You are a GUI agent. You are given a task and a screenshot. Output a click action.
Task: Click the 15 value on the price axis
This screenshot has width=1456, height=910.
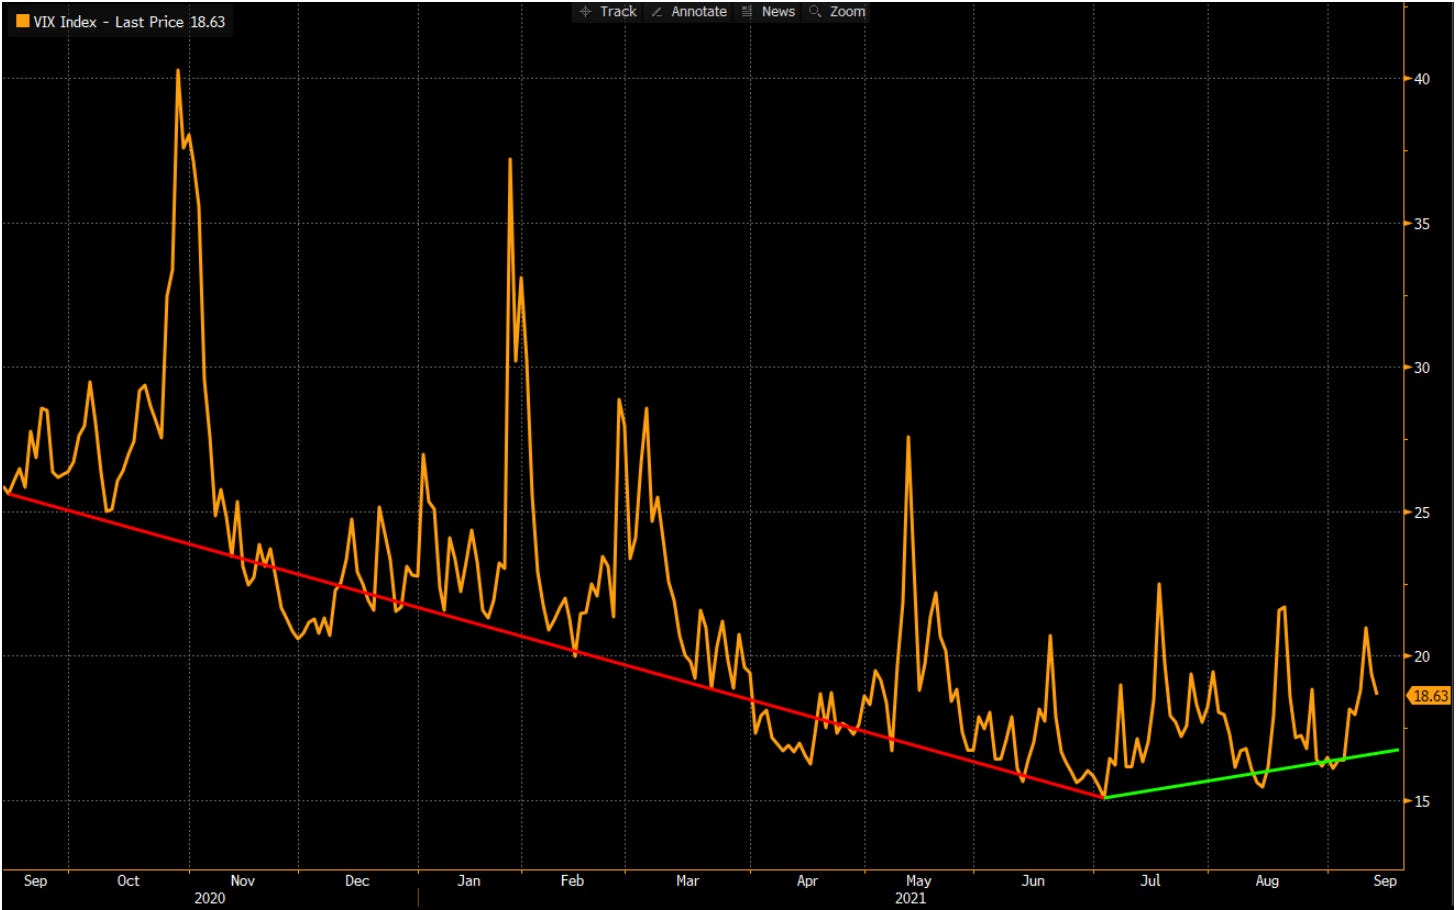(1421, 802)
